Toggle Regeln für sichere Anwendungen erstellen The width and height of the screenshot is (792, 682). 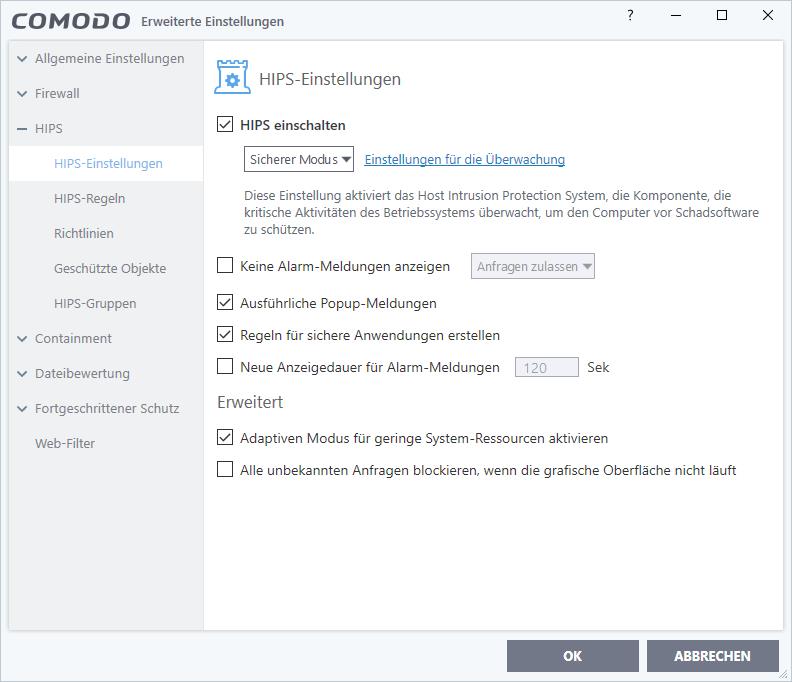pos(225,334)
